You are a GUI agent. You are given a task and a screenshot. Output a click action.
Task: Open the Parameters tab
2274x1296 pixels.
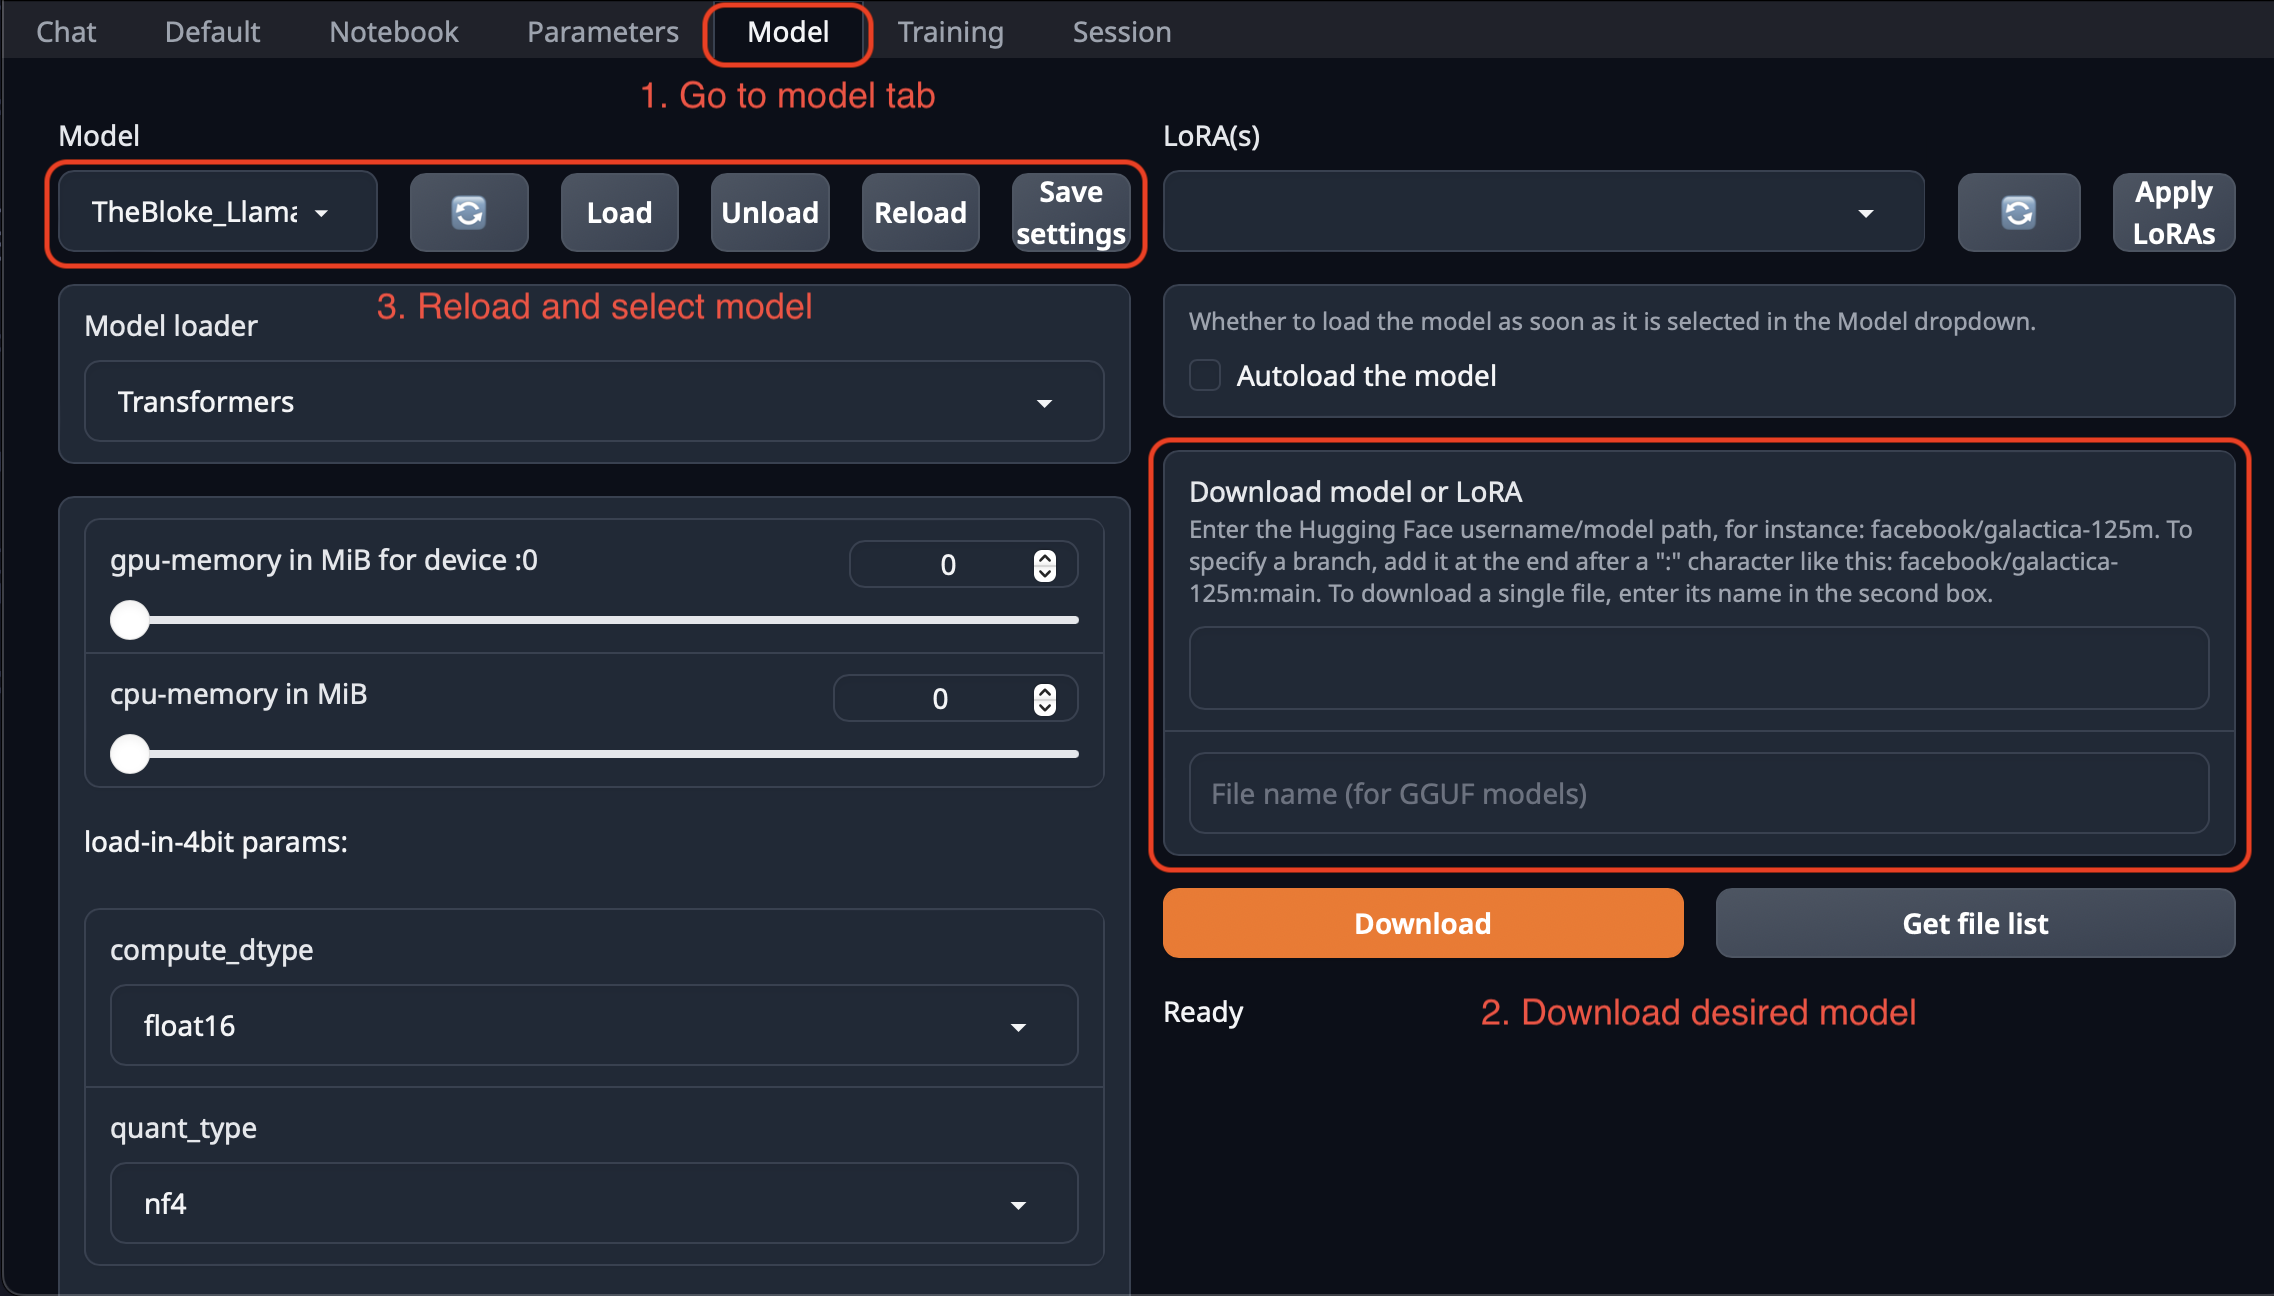click(x=602, y=32)
